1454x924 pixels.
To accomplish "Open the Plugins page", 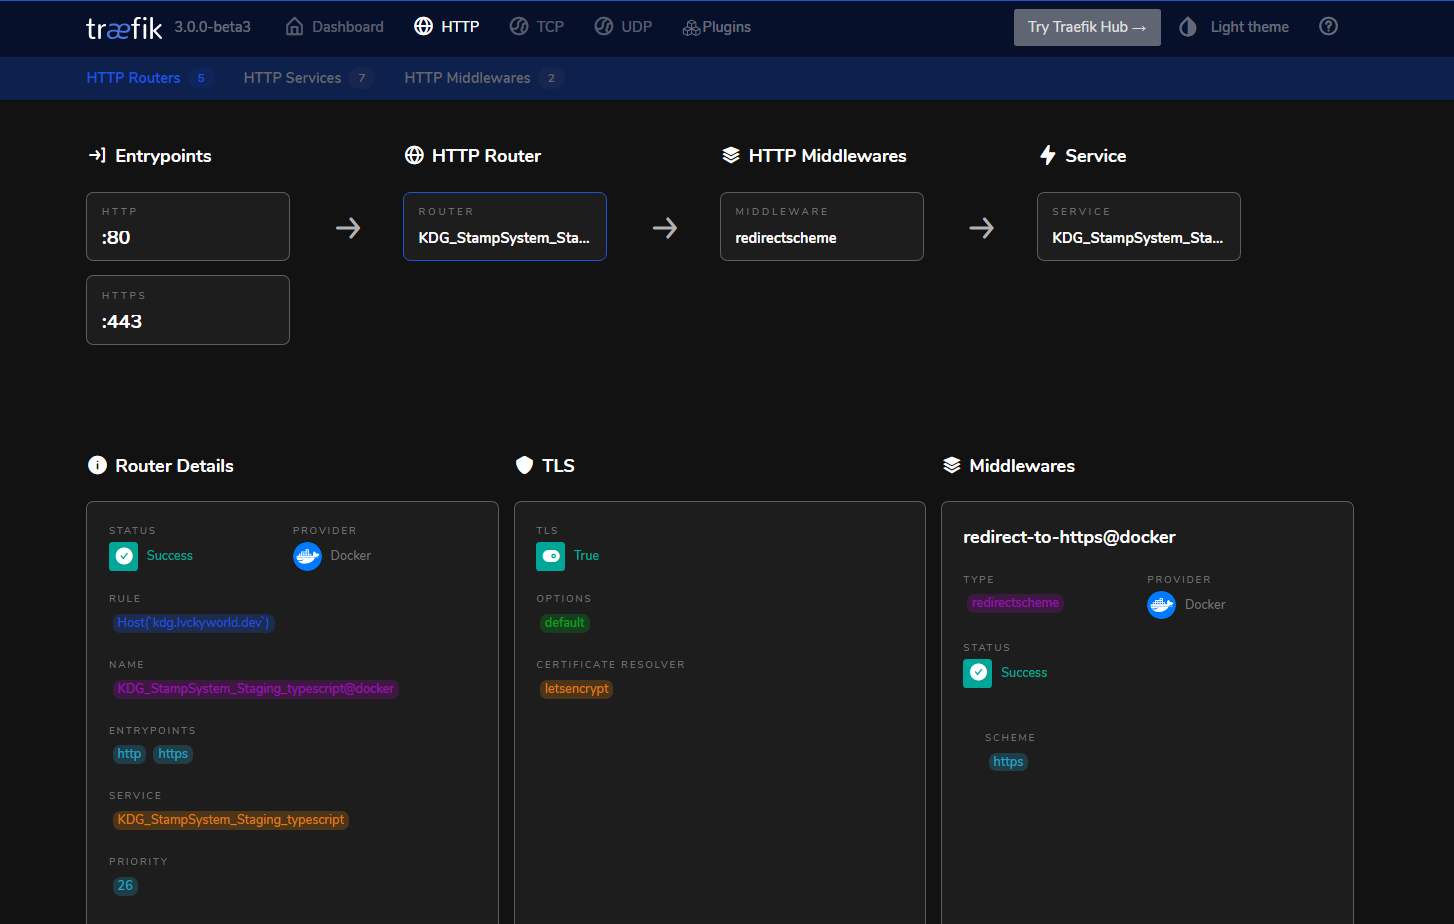I will [x=716, y=27].
